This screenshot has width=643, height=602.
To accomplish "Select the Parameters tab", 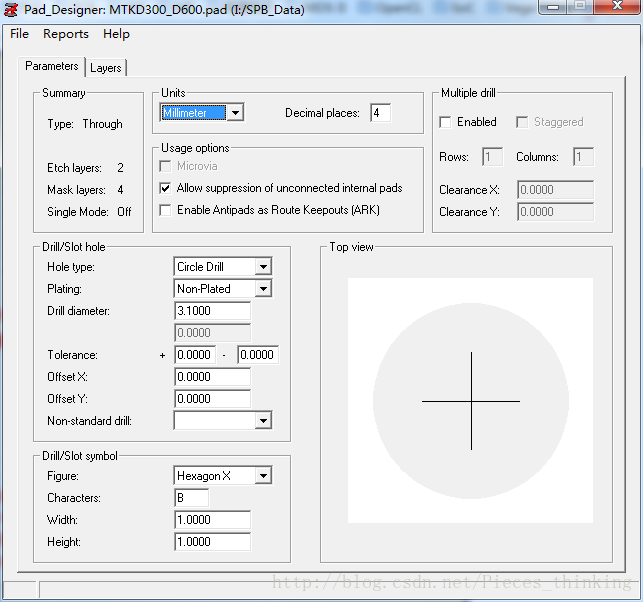I will [52, 67].
